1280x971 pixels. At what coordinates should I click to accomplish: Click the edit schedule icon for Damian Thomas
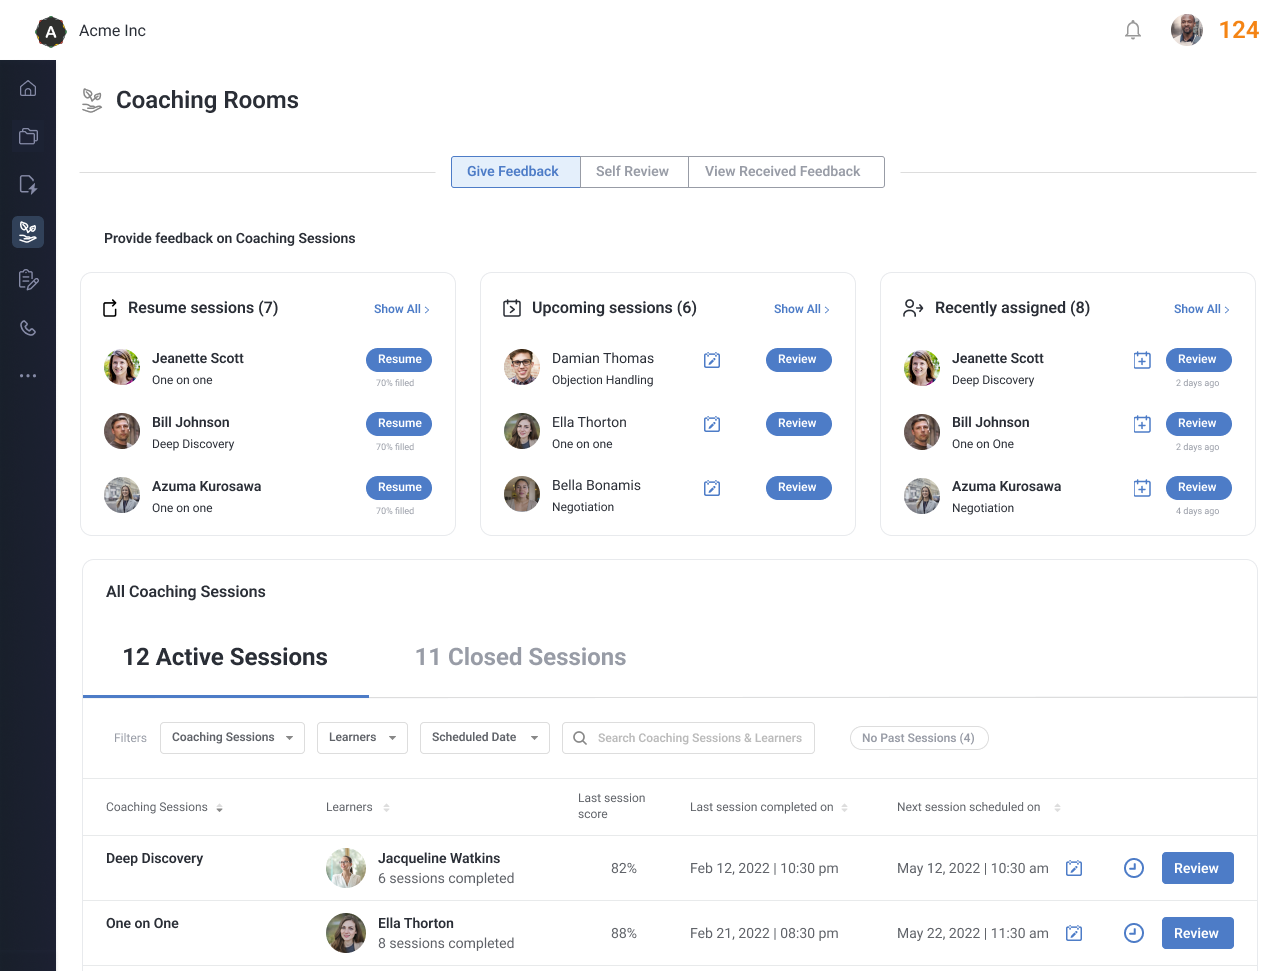[x=712, y=360]
